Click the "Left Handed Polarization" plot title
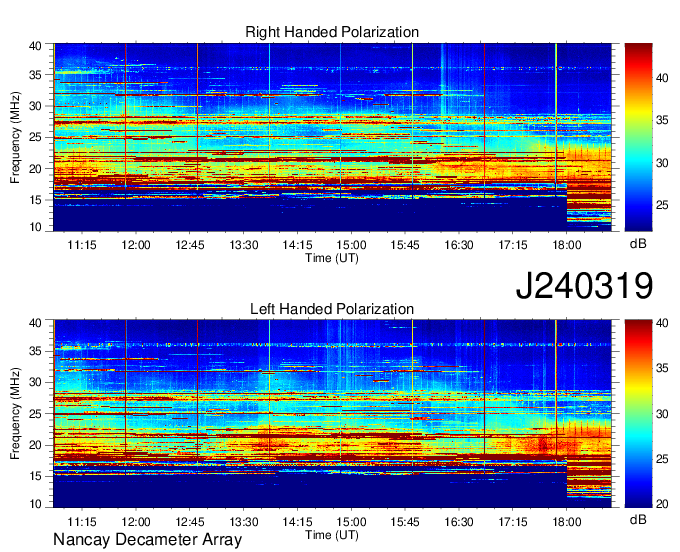The width and height of the screenshot is (680, 552). click(332, 309)
